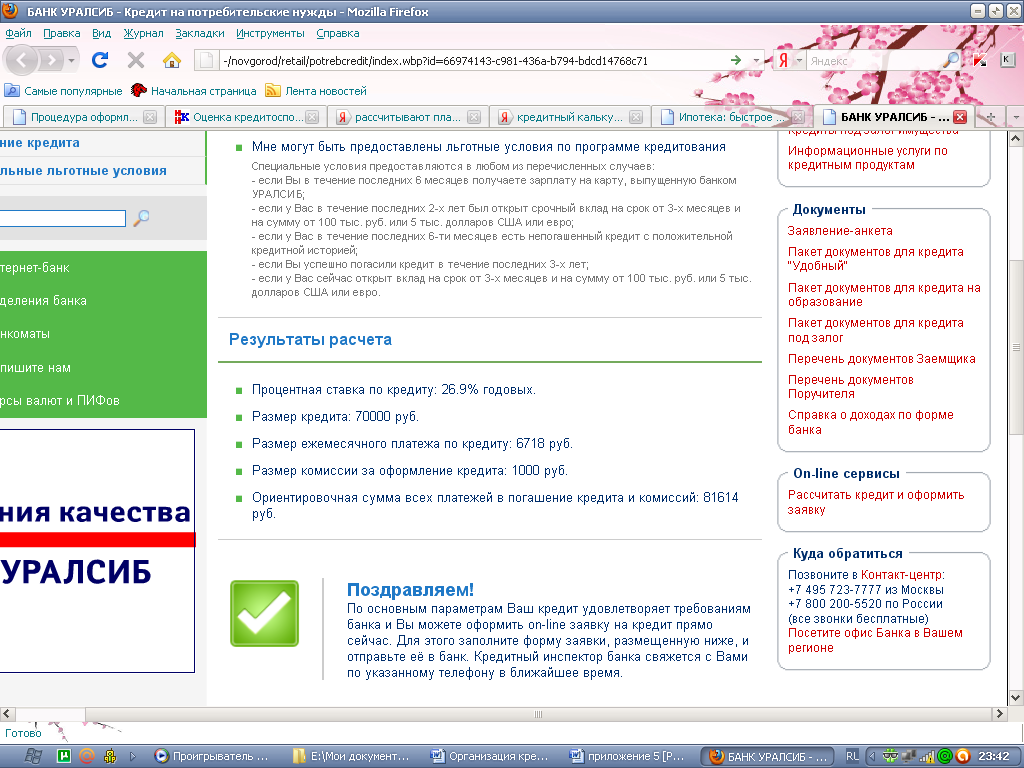Click the Самые популярные bookmark
This screenshot has width=1024, height=768.
pos(63,91)
